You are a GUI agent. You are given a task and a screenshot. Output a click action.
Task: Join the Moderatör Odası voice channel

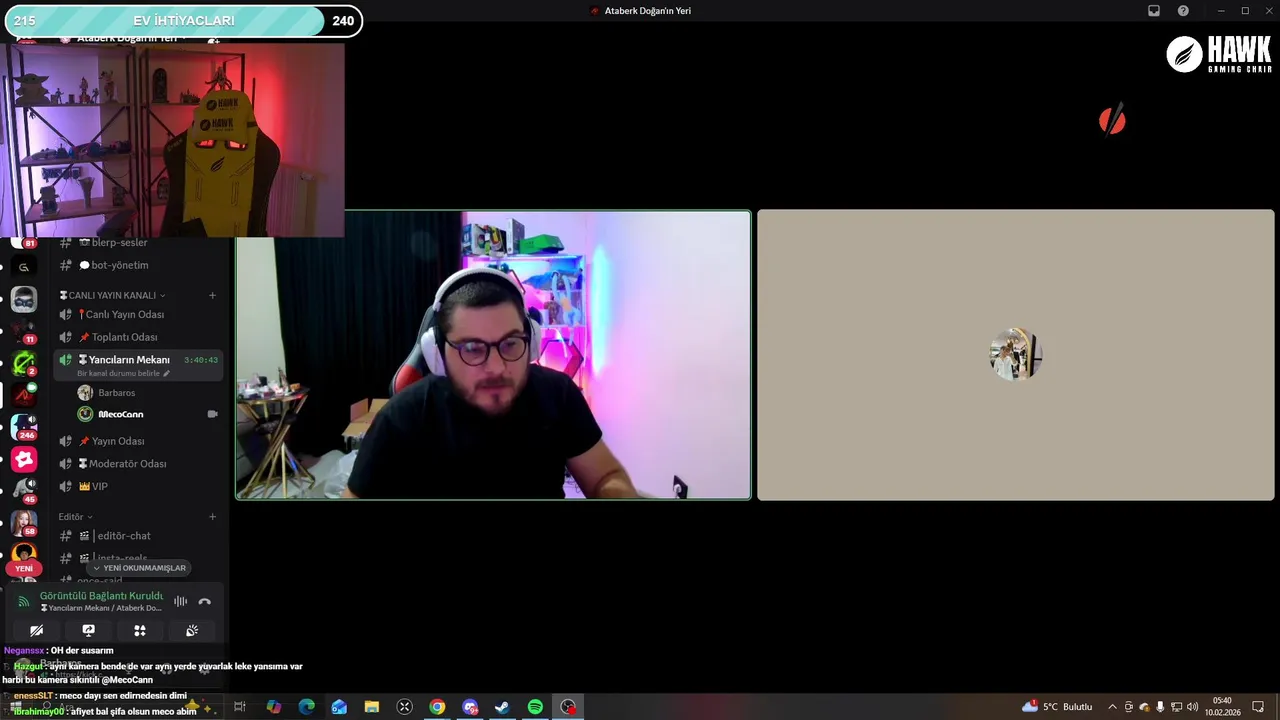tap(138, 464)
